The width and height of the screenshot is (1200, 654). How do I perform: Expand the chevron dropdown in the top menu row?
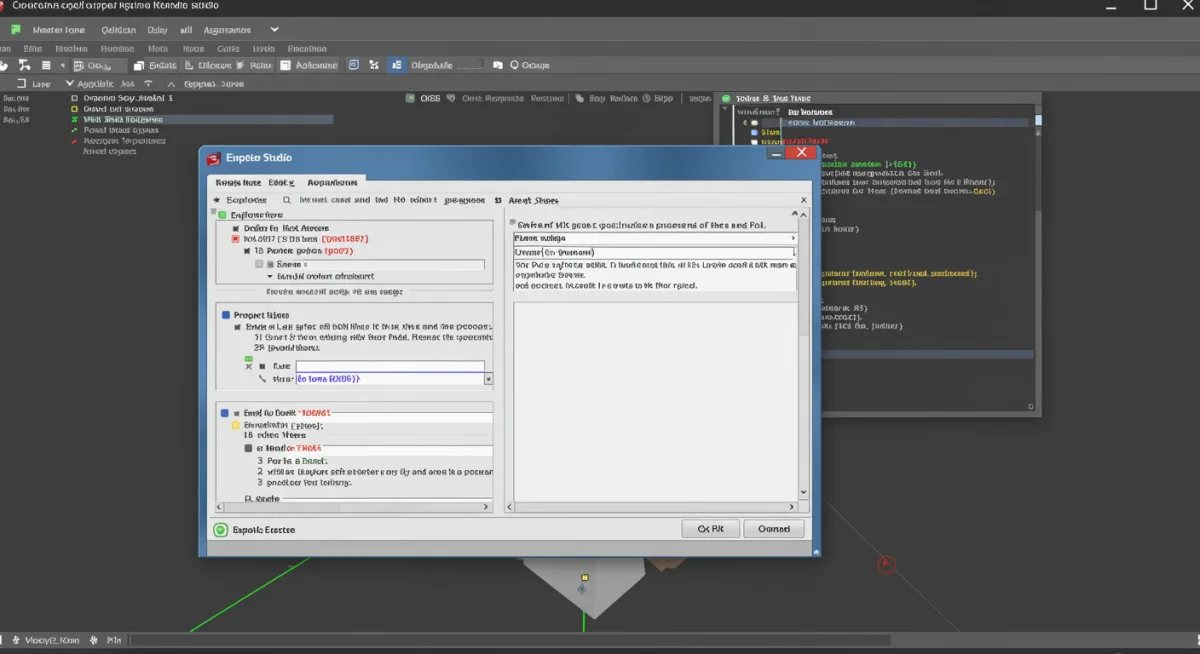(x=275, y=30)
